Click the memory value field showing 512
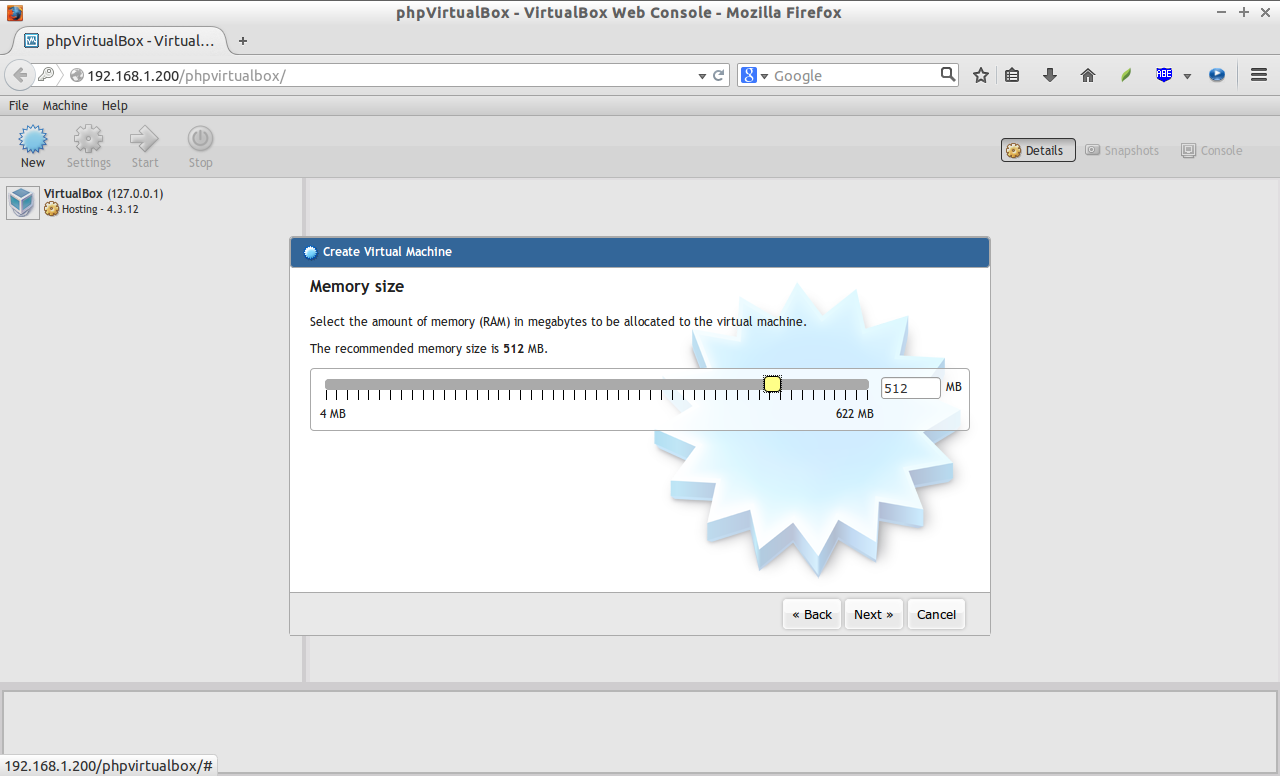This screenshot has height=776, width=1280. pos(911,388)
